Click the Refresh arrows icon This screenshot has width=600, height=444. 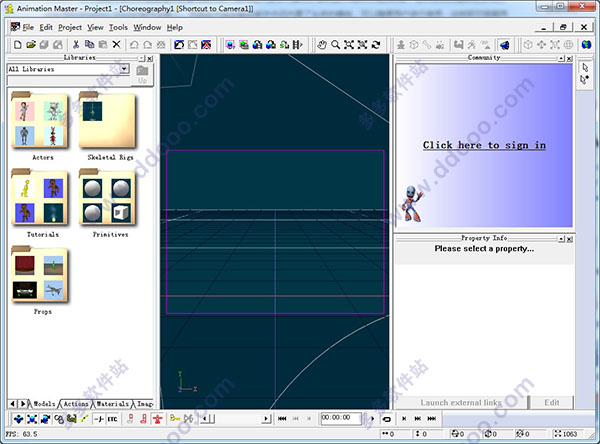tap(376, 45)
